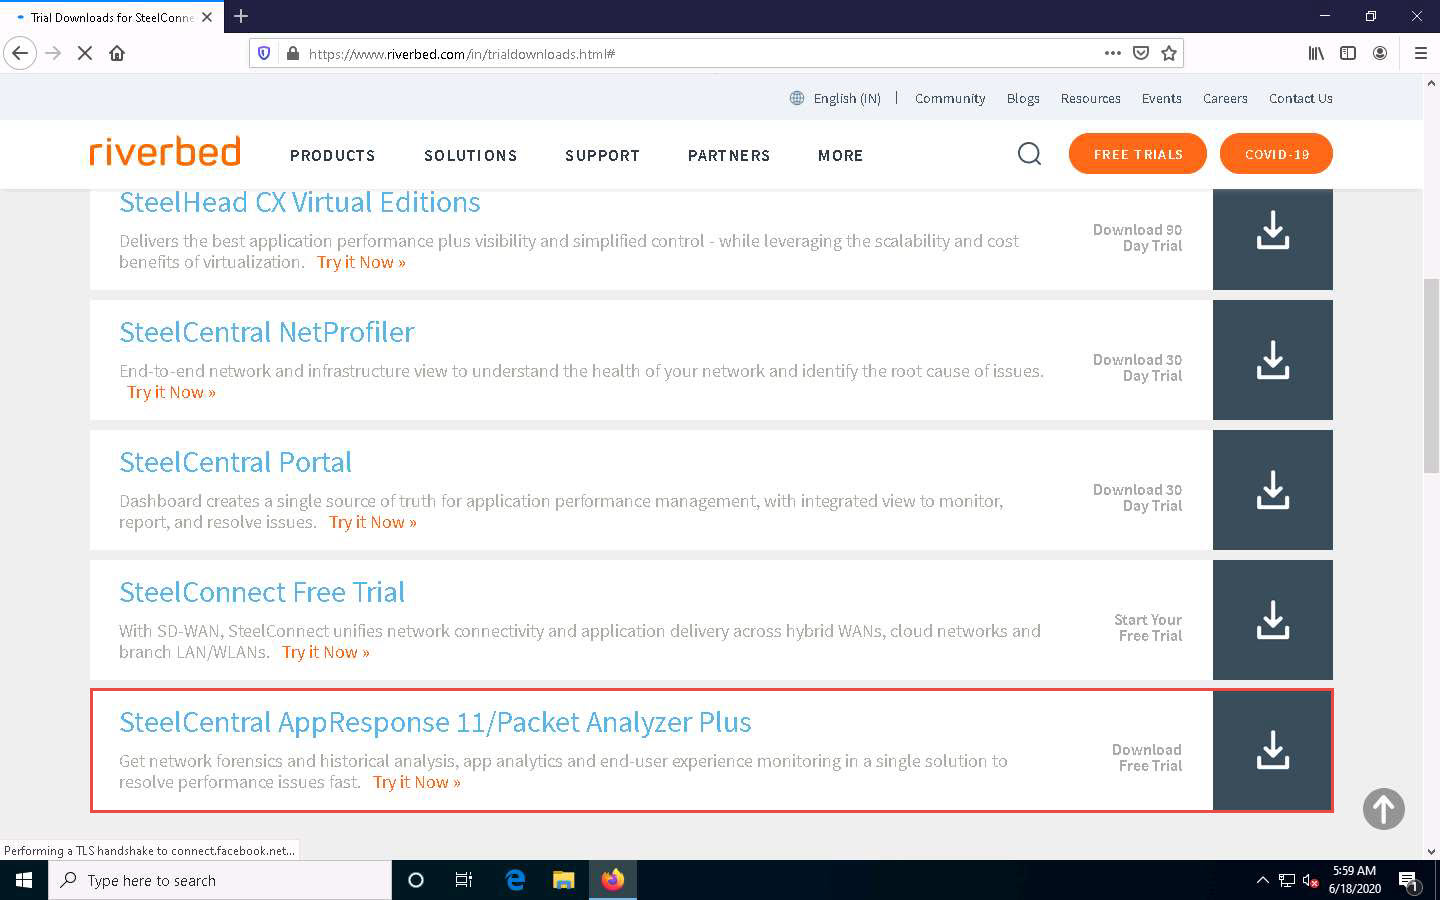Save page to Pocket icon
1440x900 pixels.
[1141, 53]
